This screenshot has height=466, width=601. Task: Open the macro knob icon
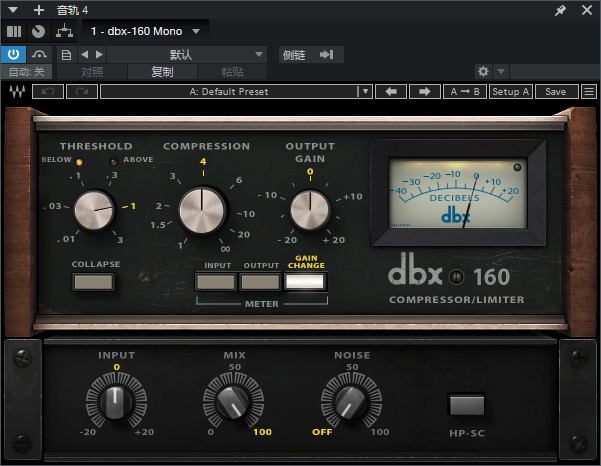(x=38, y=31)
